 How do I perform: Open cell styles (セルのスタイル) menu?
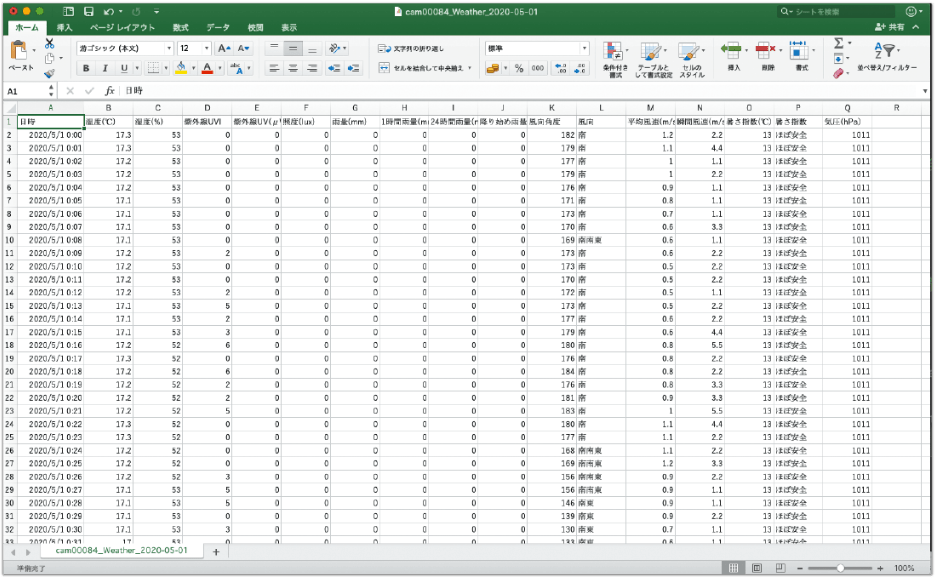click(x=692, y=59)
